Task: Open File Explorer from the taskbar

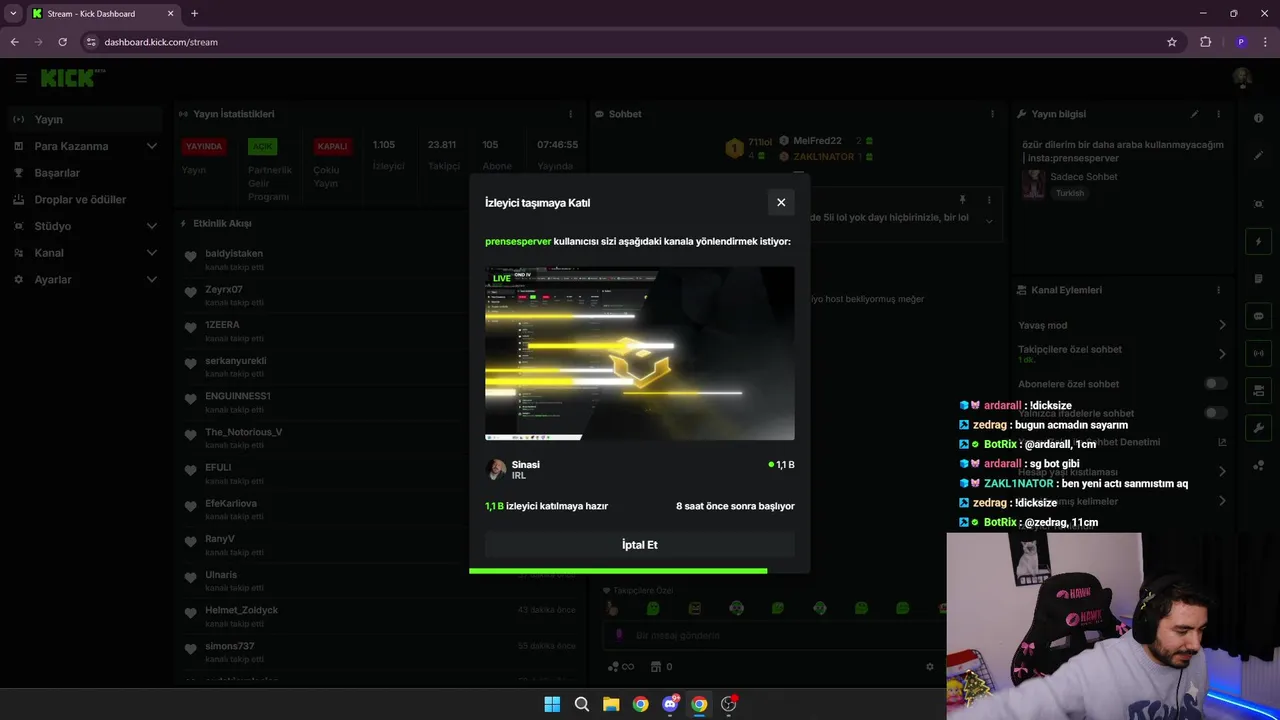Action: coord(611,704)
